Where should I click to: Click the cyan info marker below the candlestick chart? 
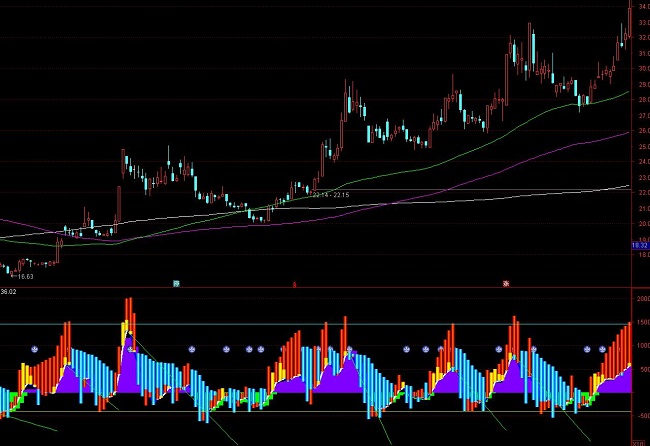coord(176,283)
